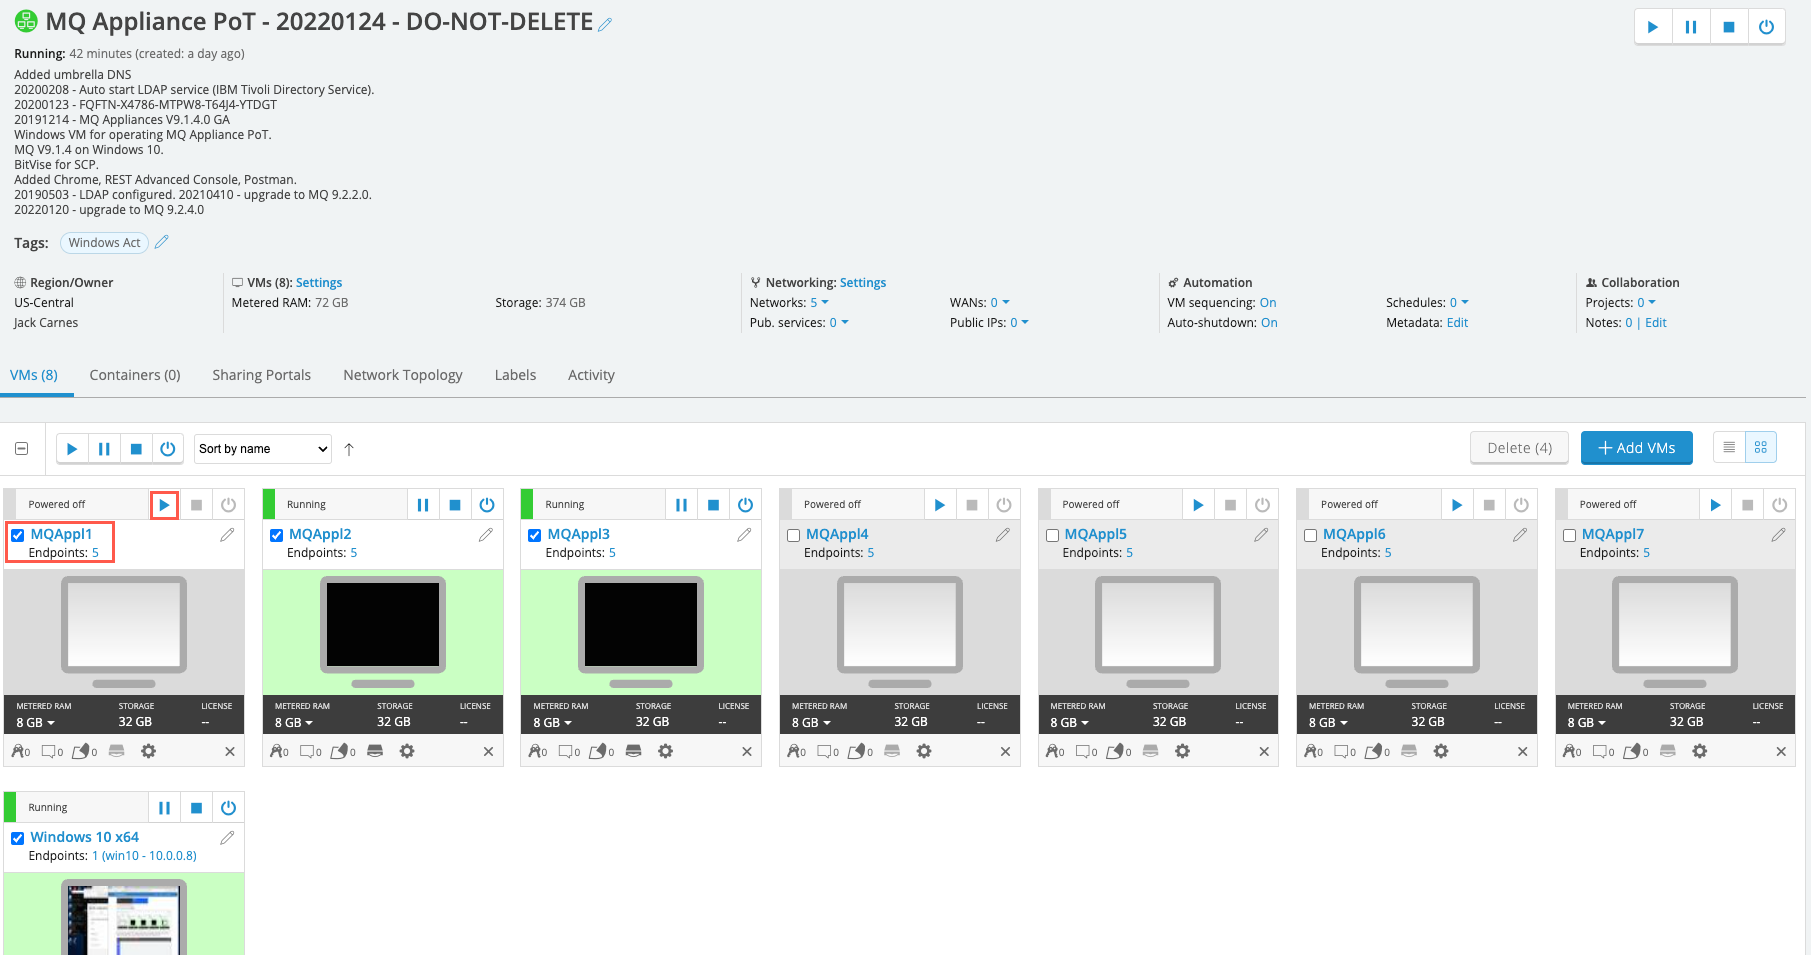Click the Delete (4) button
Viewport: 1811px width, 955px height.
click(1519, 448)
